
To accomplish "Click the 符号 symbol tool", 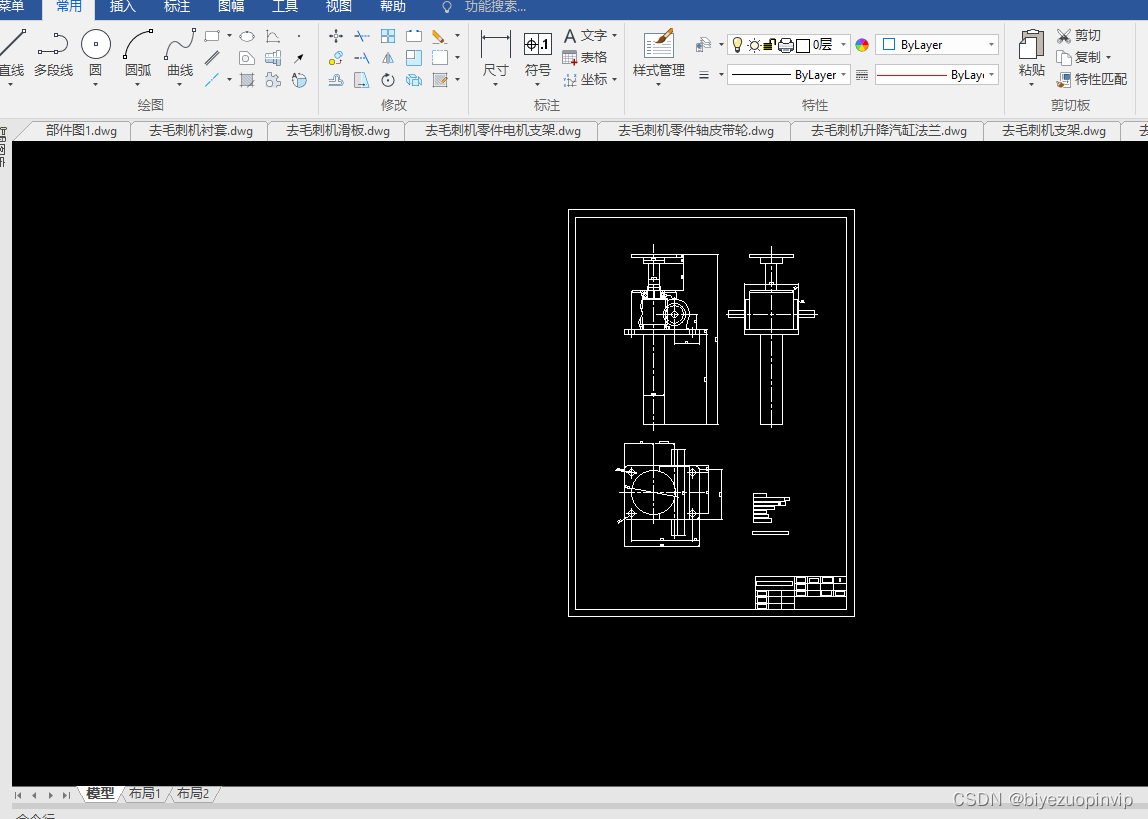I will click(537, 53).
